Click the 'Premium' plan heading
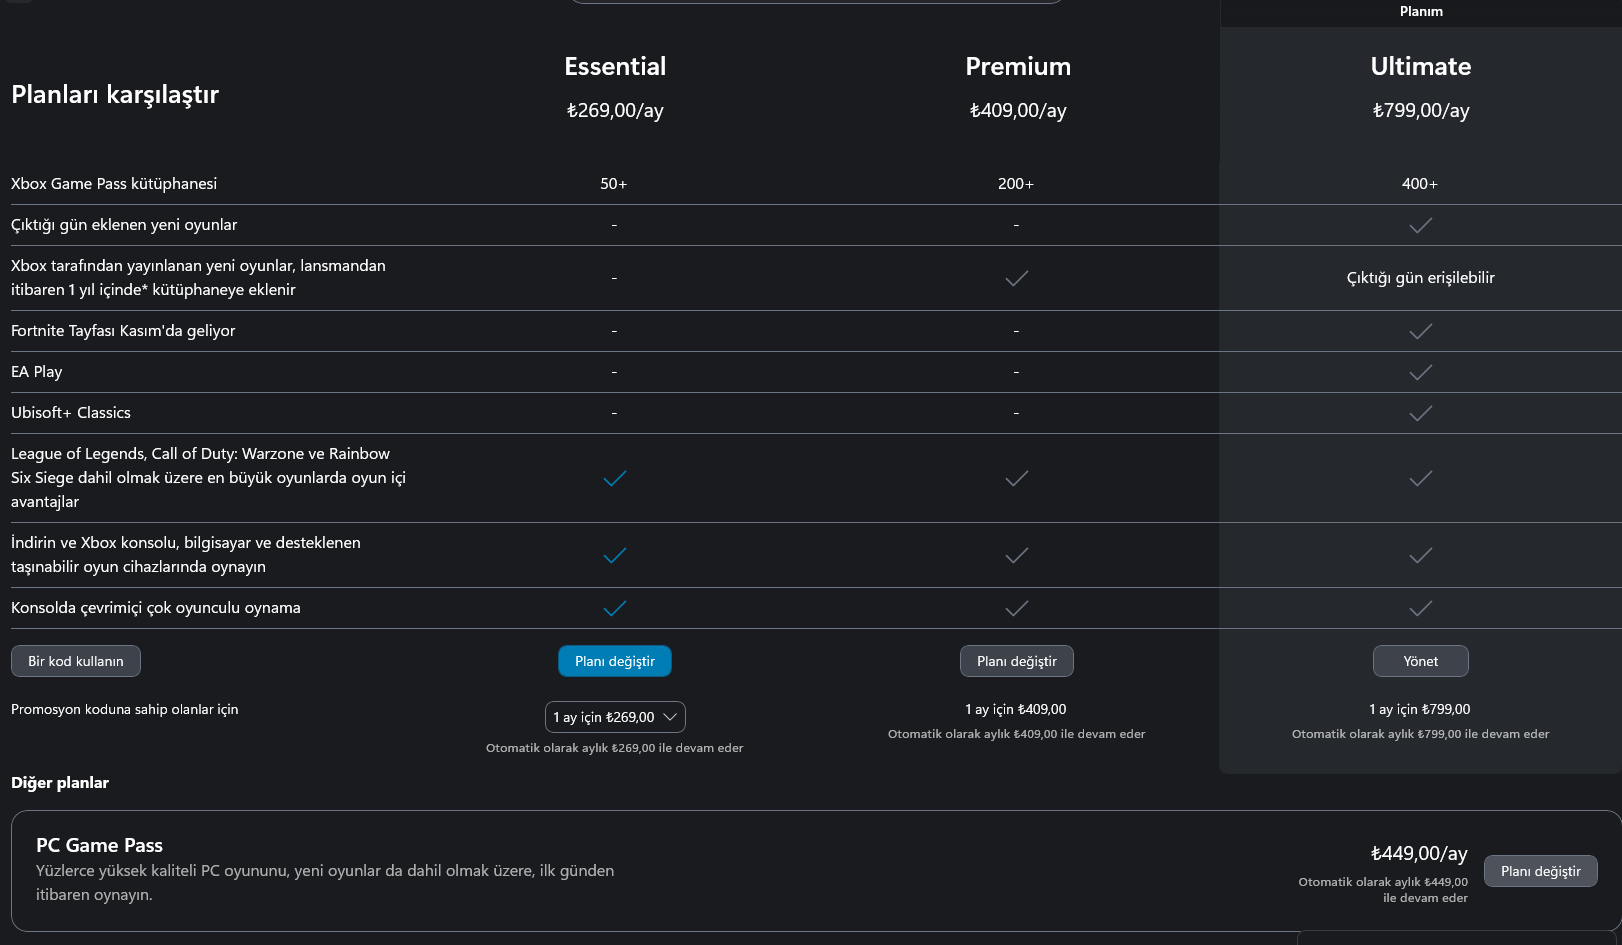 pyautogui.click(x=1018, y=66)
